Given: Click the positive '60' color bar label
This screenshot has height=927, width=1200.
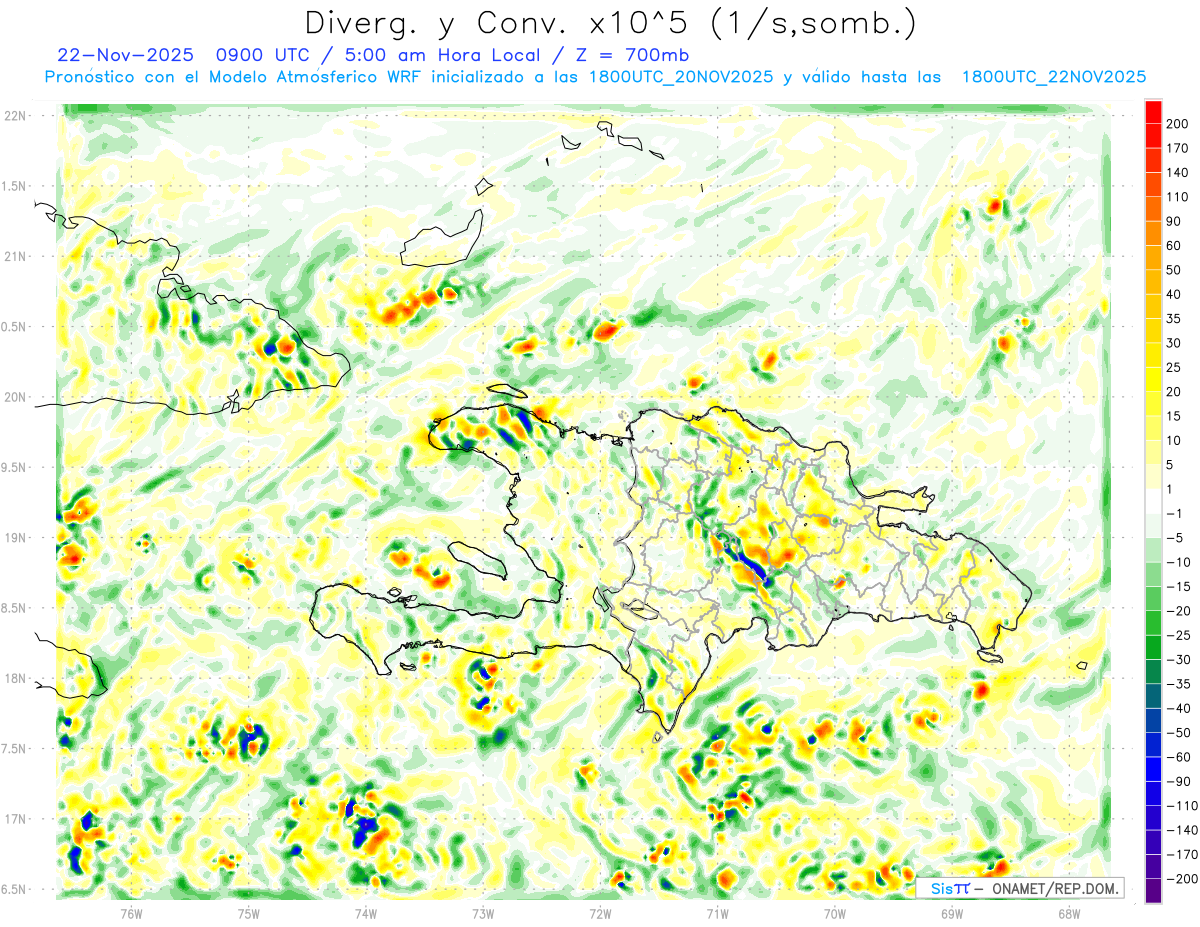Looking at the screenshot, I should click(x=1174, y=246).
